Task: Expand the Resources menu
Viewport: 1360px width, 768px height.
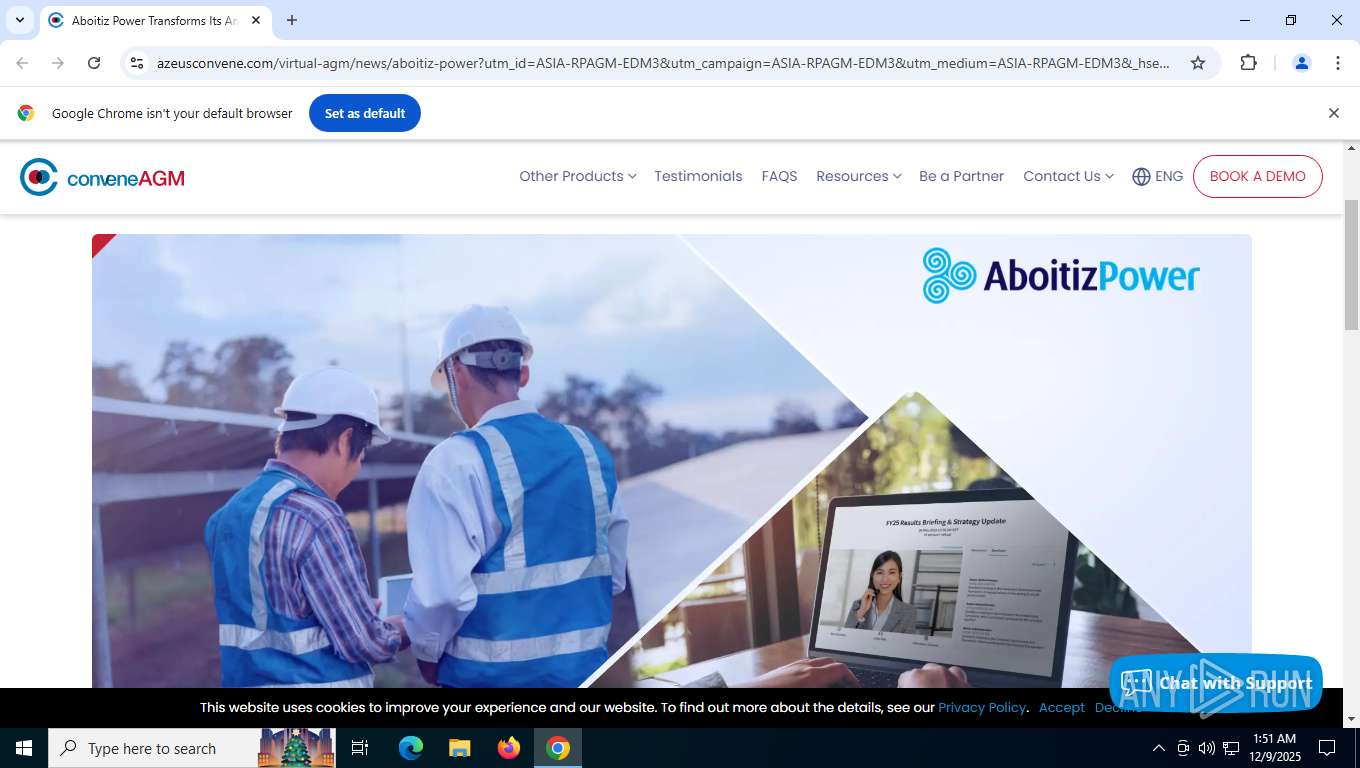Action: click(858, 176)
